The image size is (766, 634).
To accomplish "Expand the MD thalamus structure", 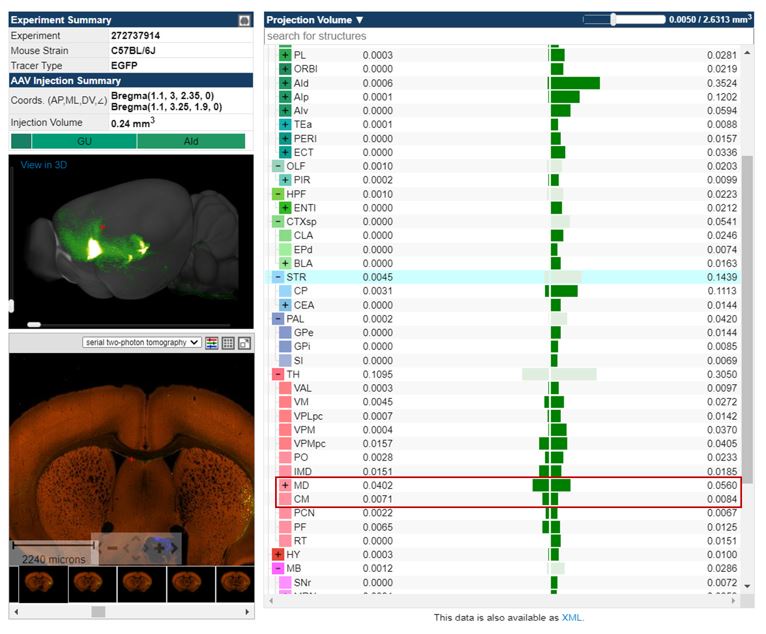I will (x=285, y=485).
